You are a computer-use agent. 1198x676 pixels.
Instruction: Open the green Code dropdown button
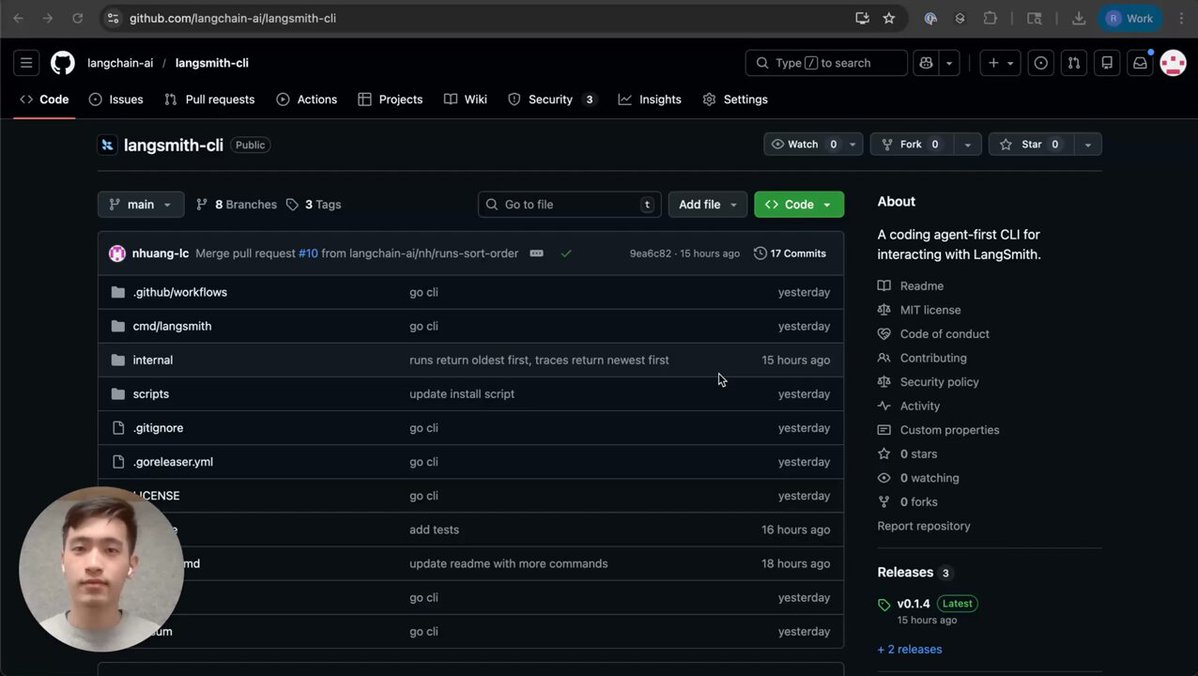click(798, 204)
